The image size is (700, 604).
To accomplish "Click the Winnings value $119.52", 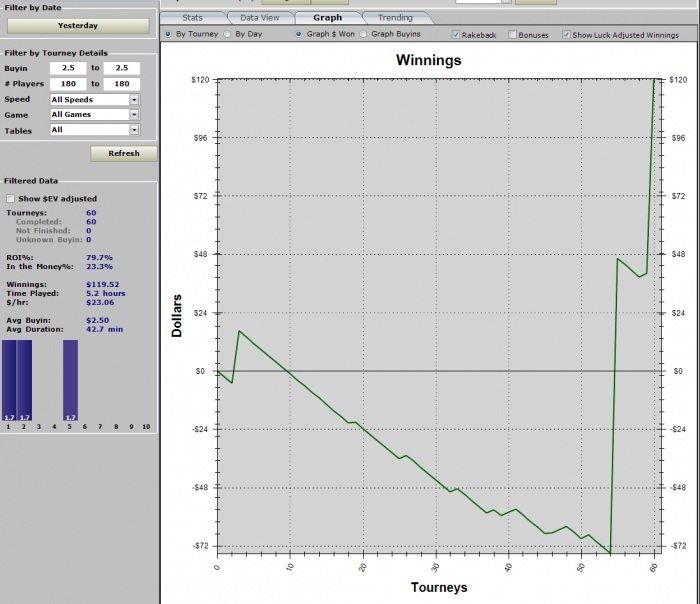I will click(103, 284).
